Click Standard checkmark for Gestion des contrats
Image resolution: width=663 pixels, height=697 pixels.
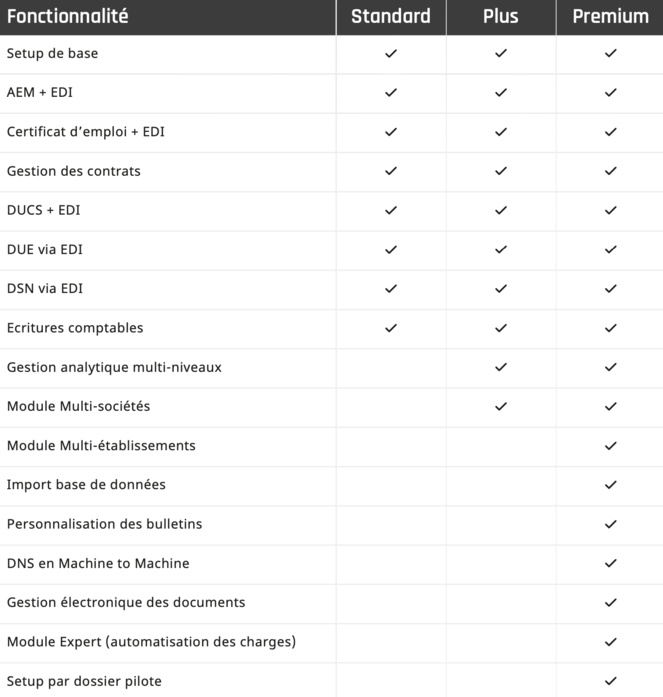tap(391, 171)
